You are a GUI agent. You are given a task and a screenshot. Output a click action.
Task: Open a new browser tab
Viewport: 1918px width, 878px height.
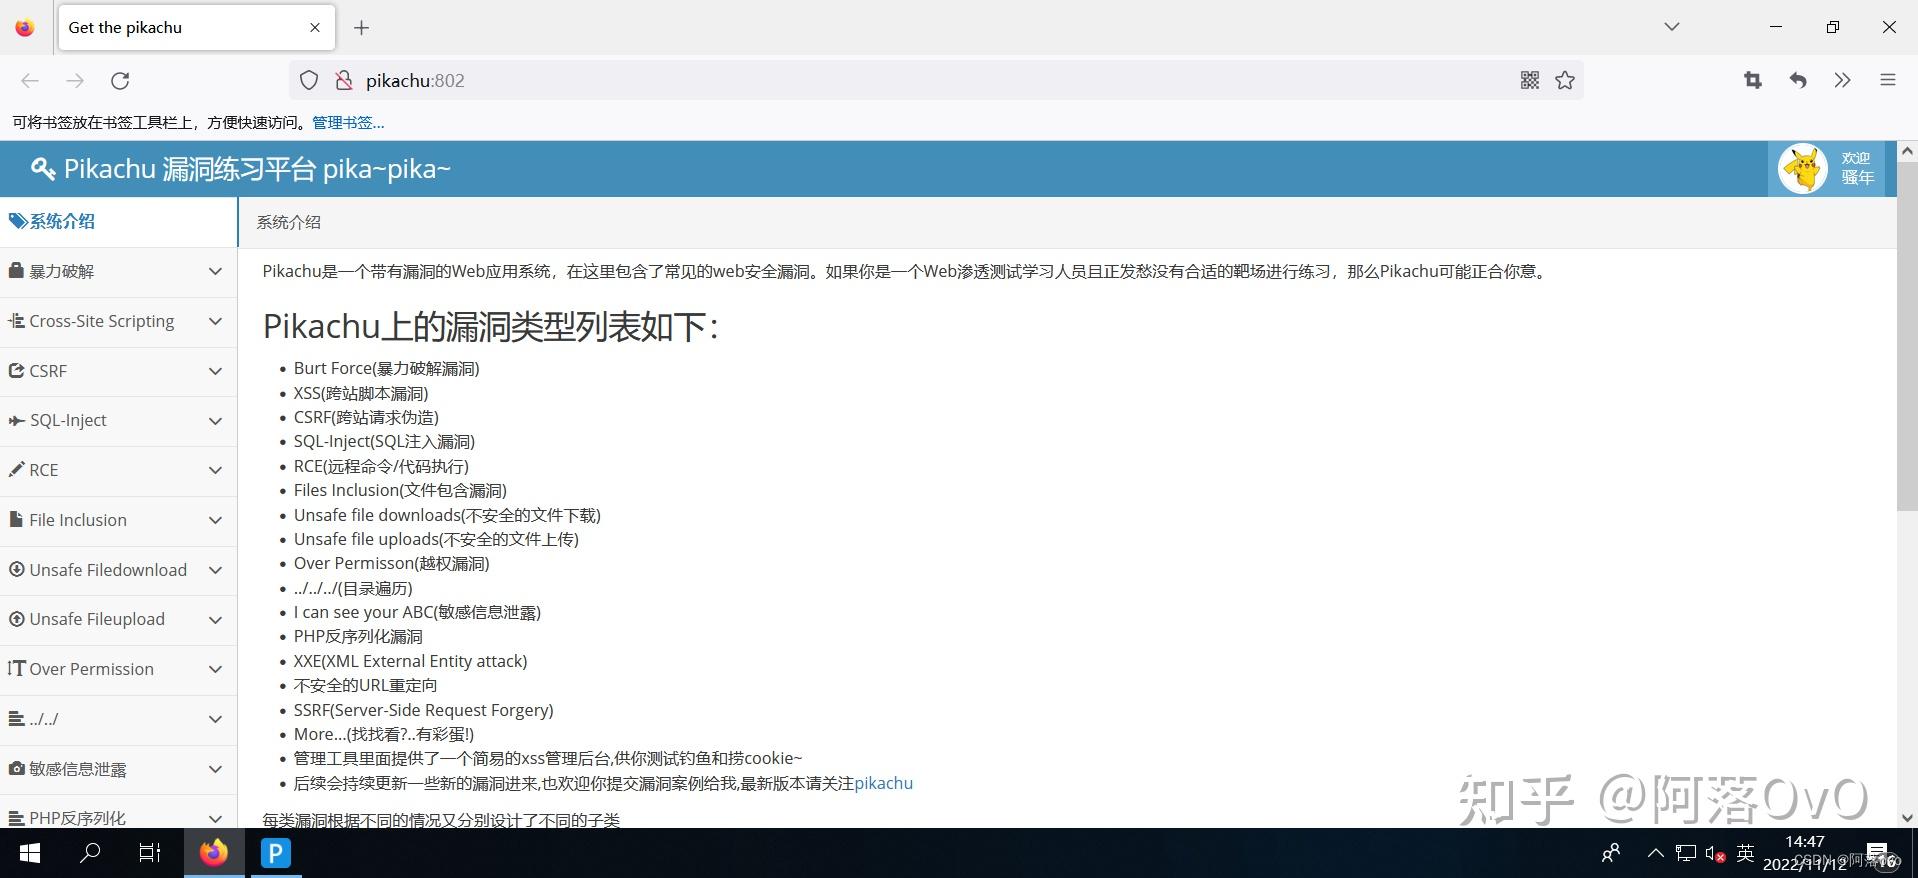point(362,28)
